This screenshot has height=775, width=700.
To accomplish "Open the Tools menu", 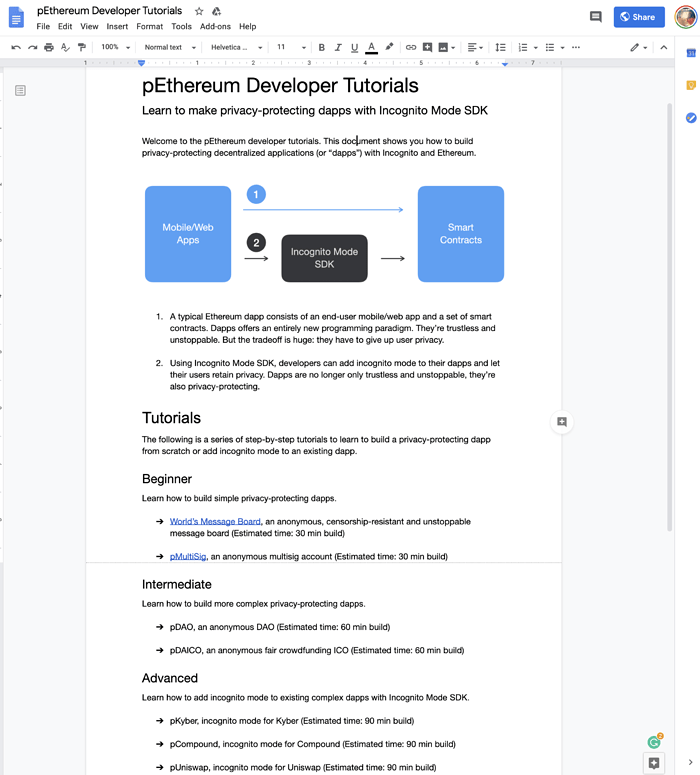I will click(181, 26).
